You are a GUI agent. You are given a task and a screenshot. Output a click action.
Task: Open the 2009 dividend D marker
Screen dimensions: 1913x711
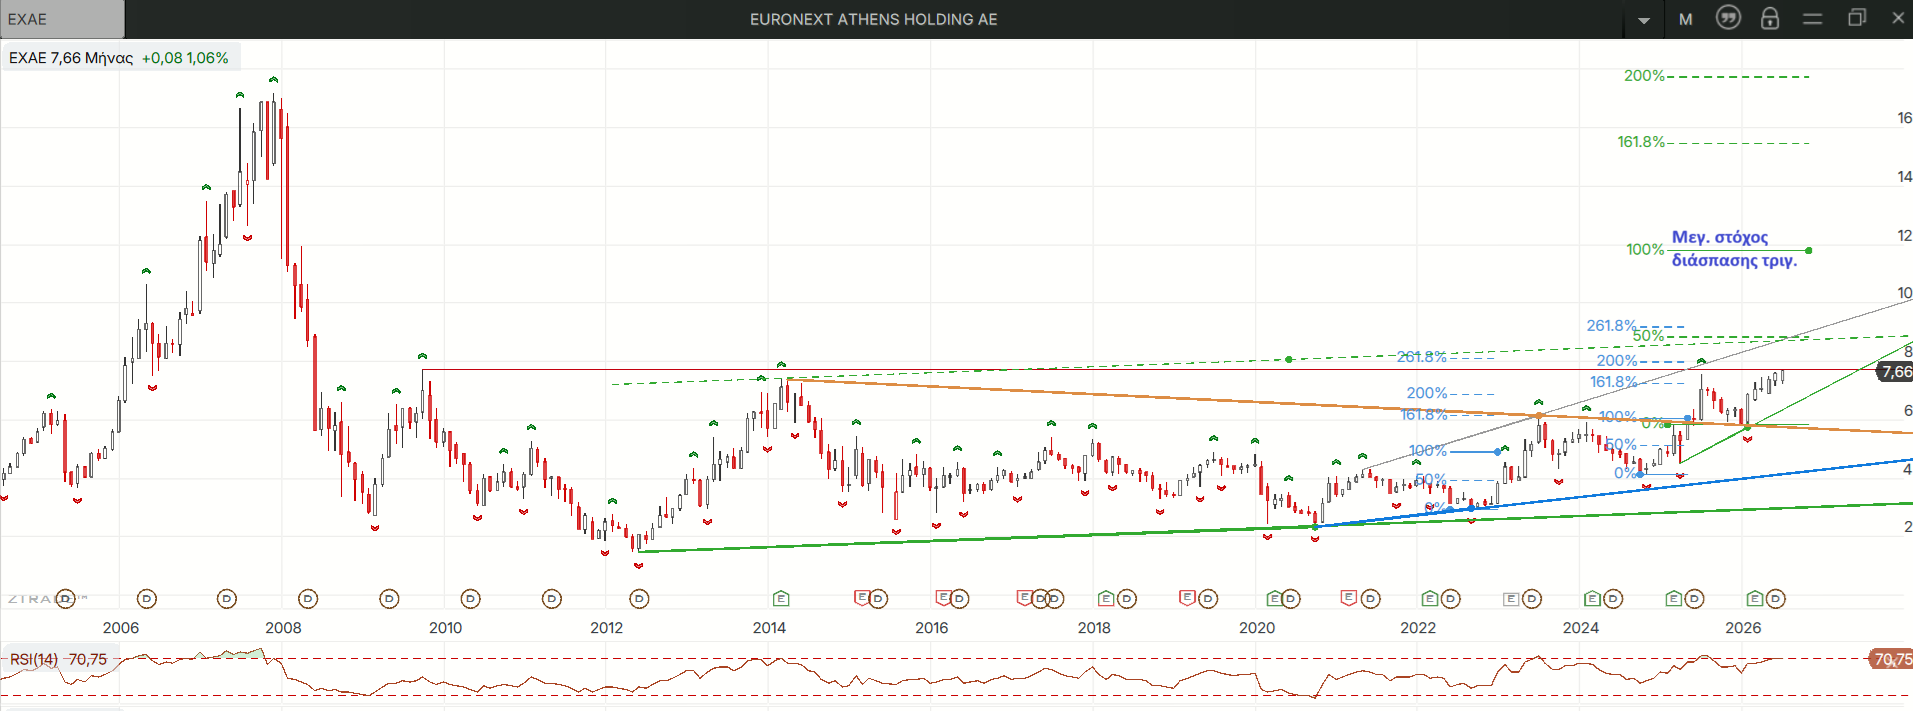tap(389, 599)
